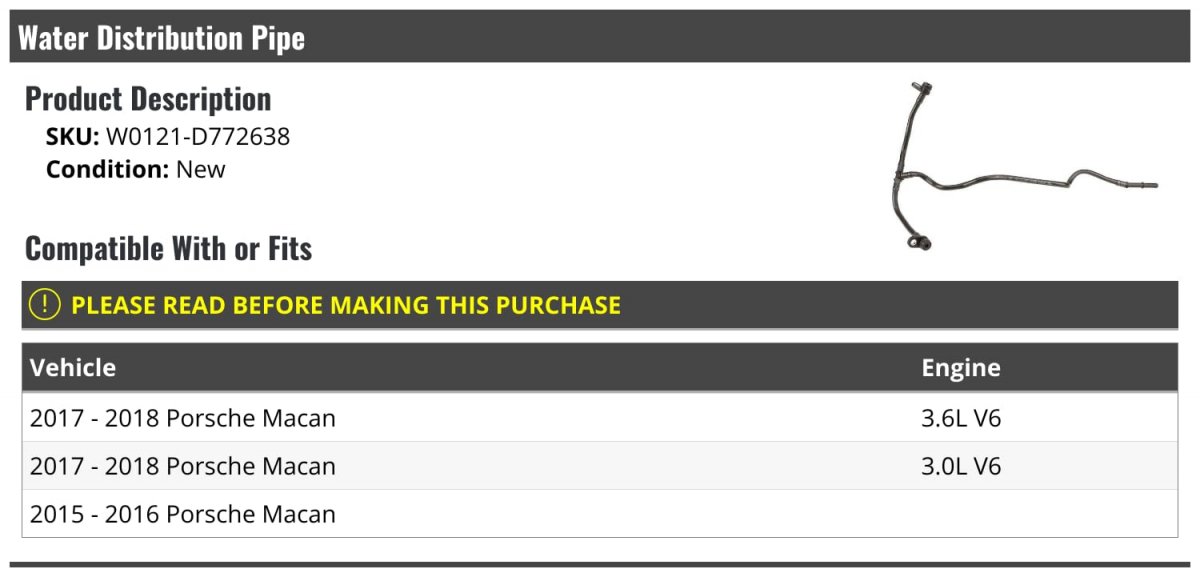The image size is (1200, 577).
Task: Select the 2015 - 2016 Porsche Macan entry
Action: [x=183, y=514]
